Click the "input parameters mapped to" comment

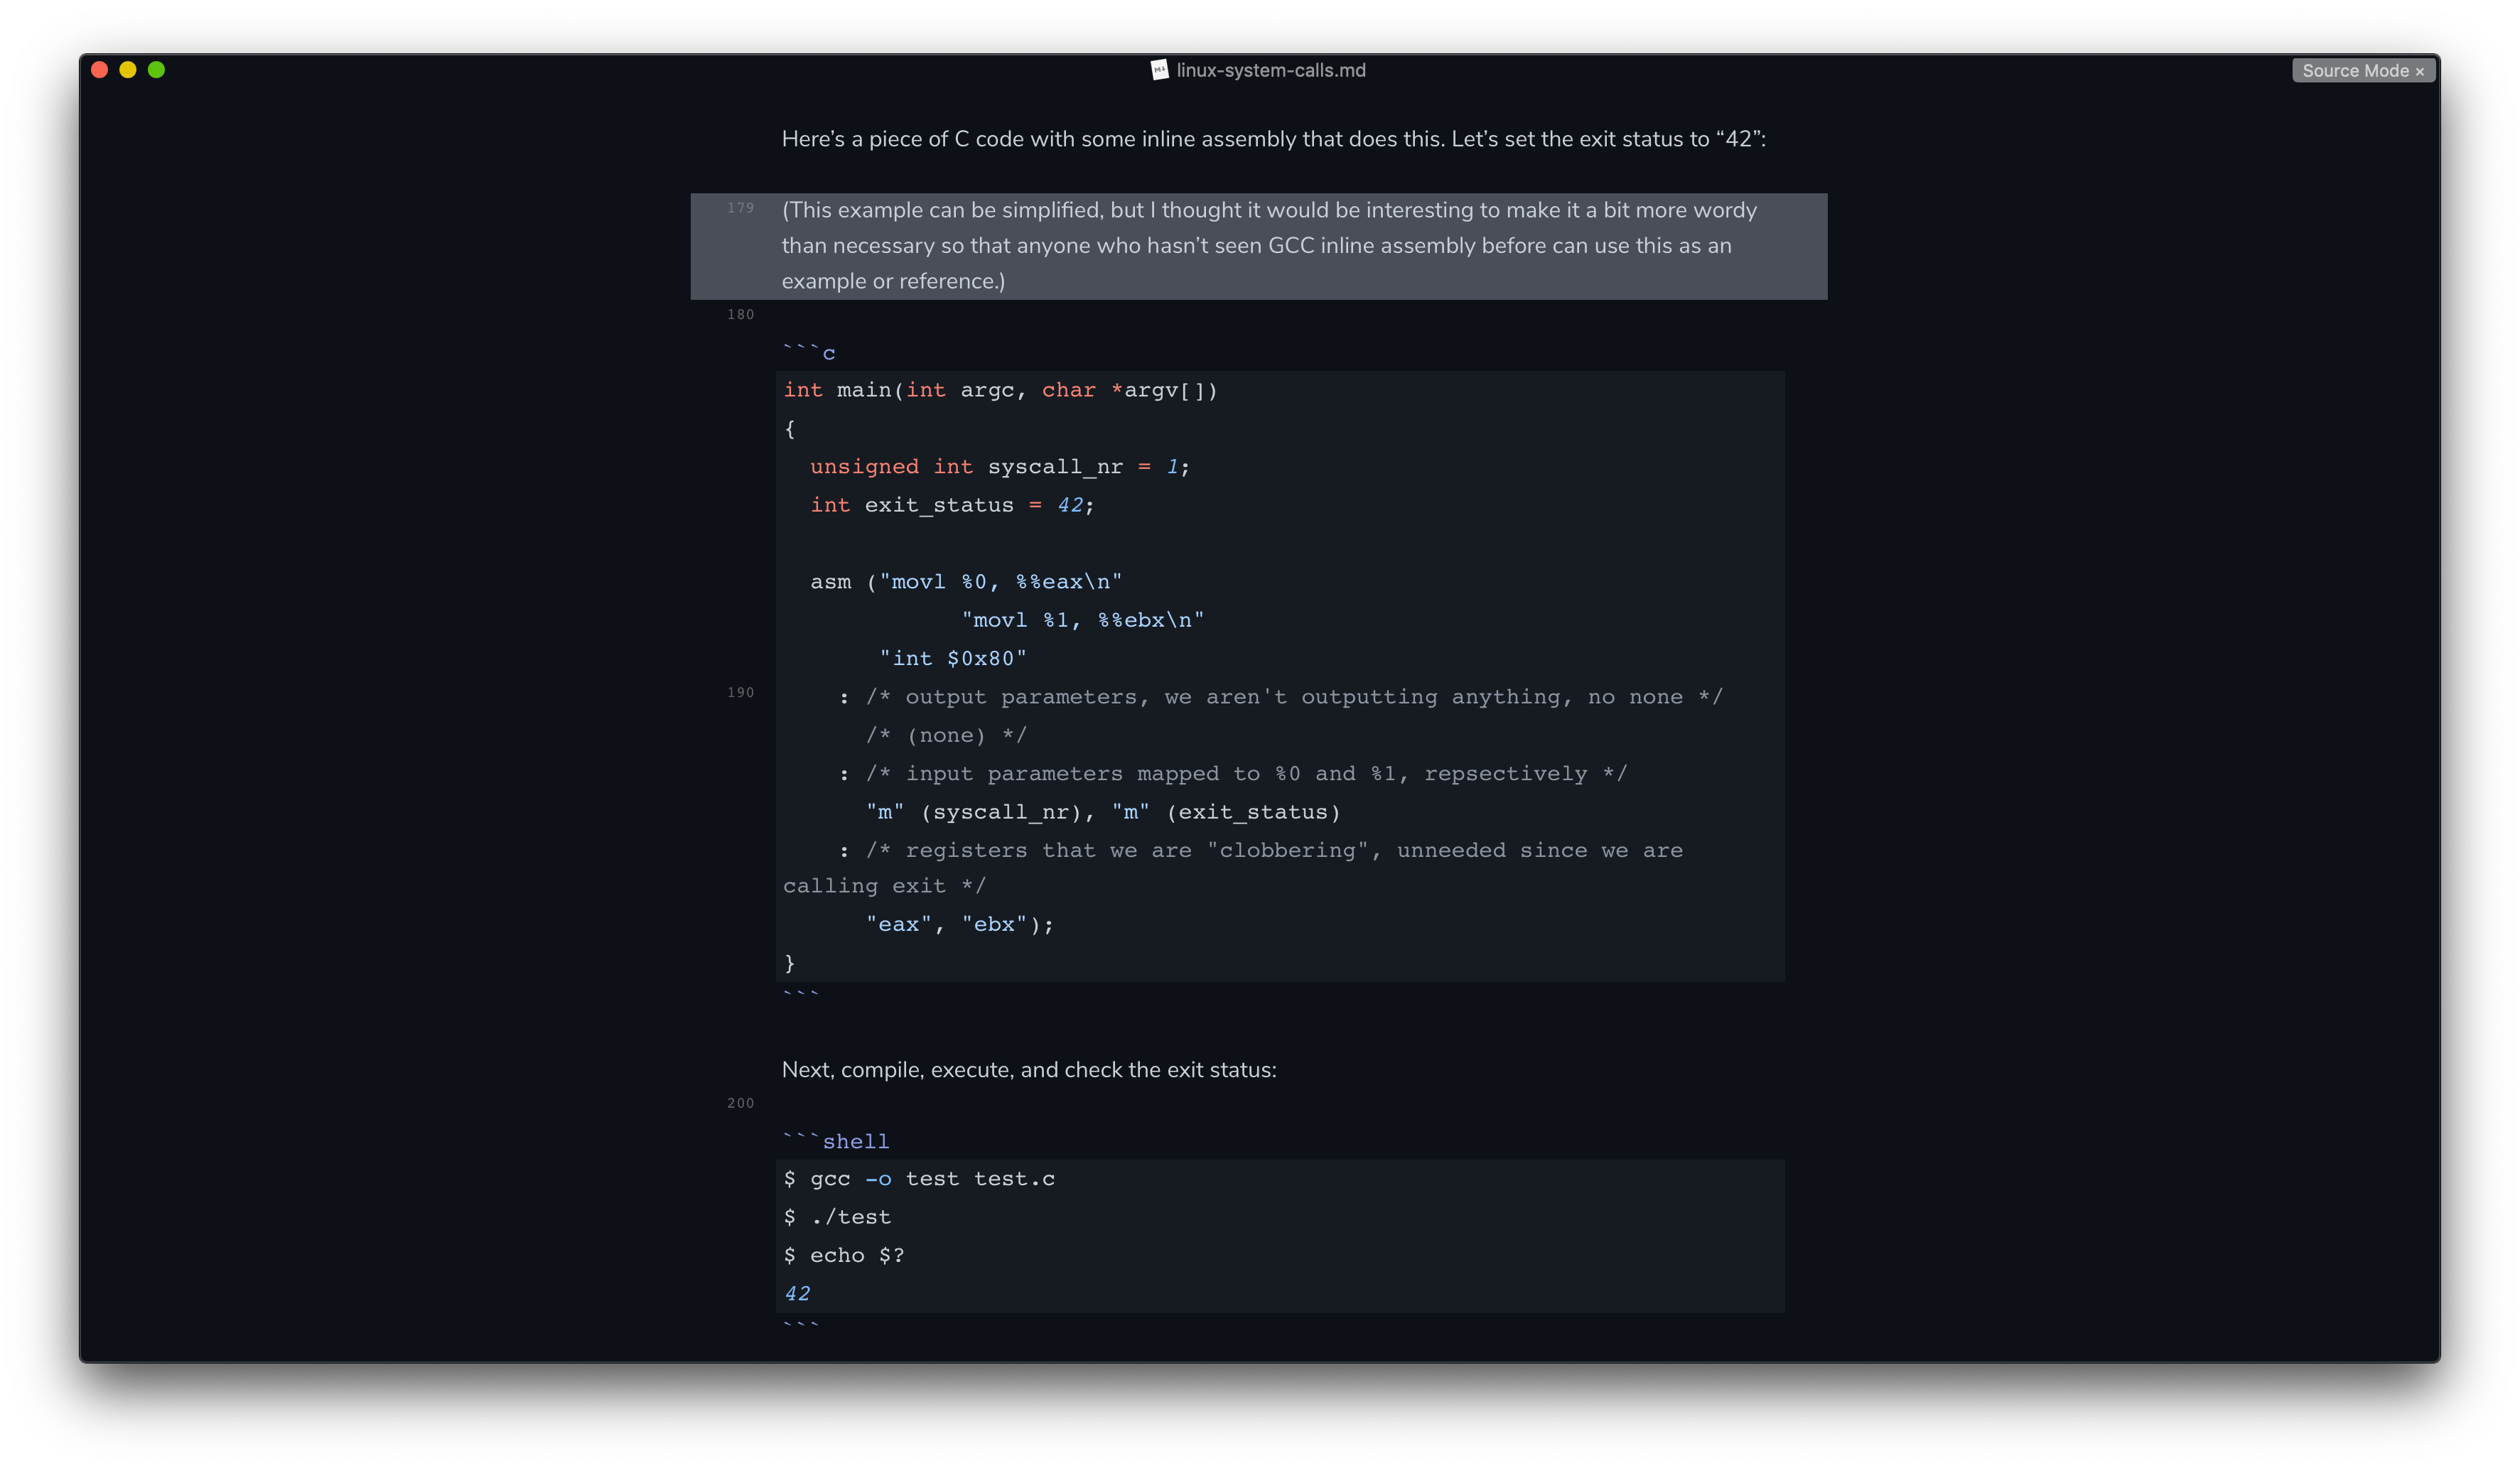[1233, 774]
